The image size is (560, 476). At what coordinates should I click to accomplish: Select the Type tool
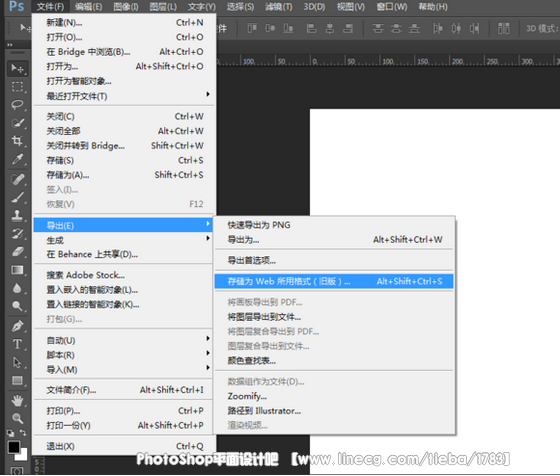pos(17,344)
